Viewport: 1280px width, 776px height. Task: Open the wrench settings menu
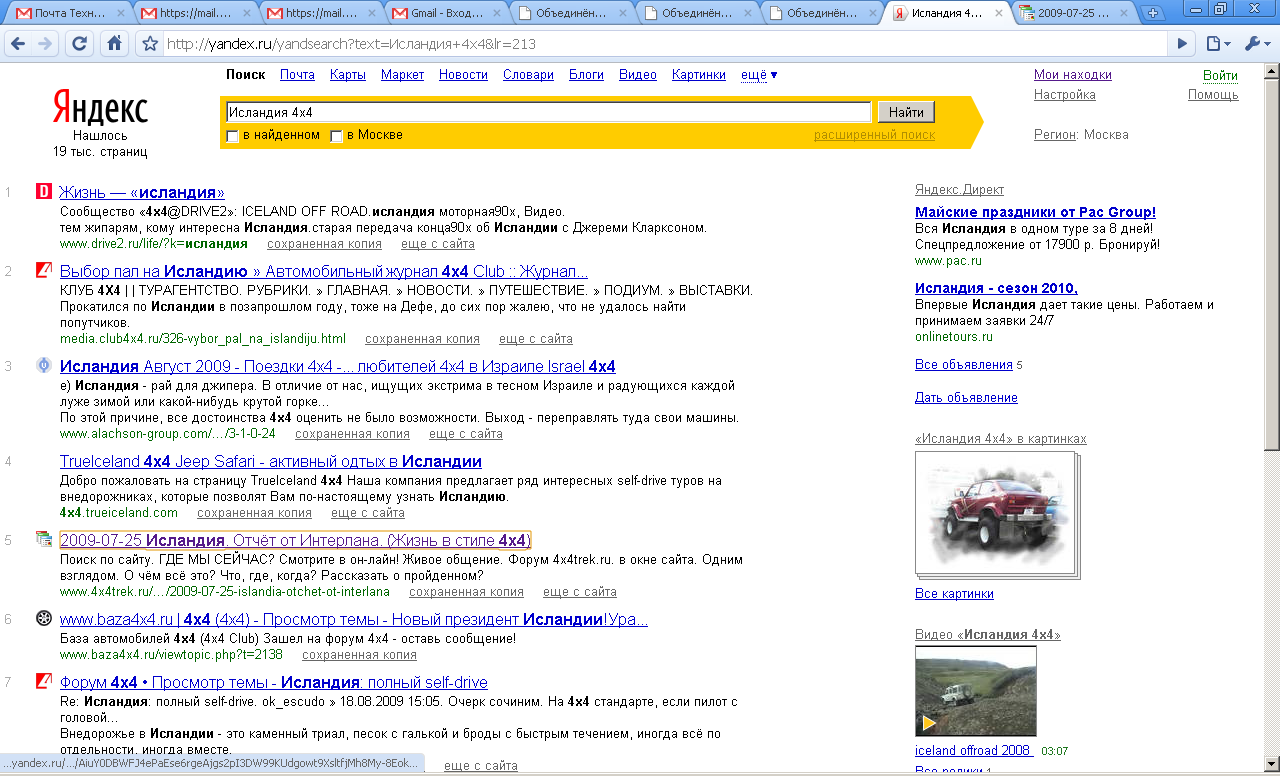pyautogui.click(x=1255, y=44)
